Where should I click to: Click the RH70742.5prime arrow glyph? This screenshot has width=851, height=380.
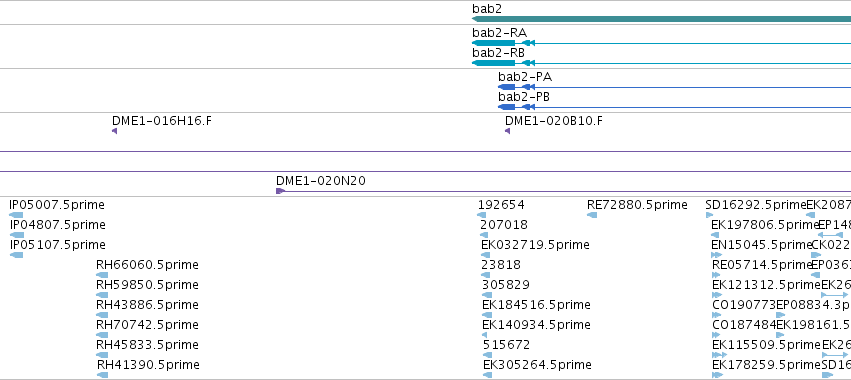(101, 335)
